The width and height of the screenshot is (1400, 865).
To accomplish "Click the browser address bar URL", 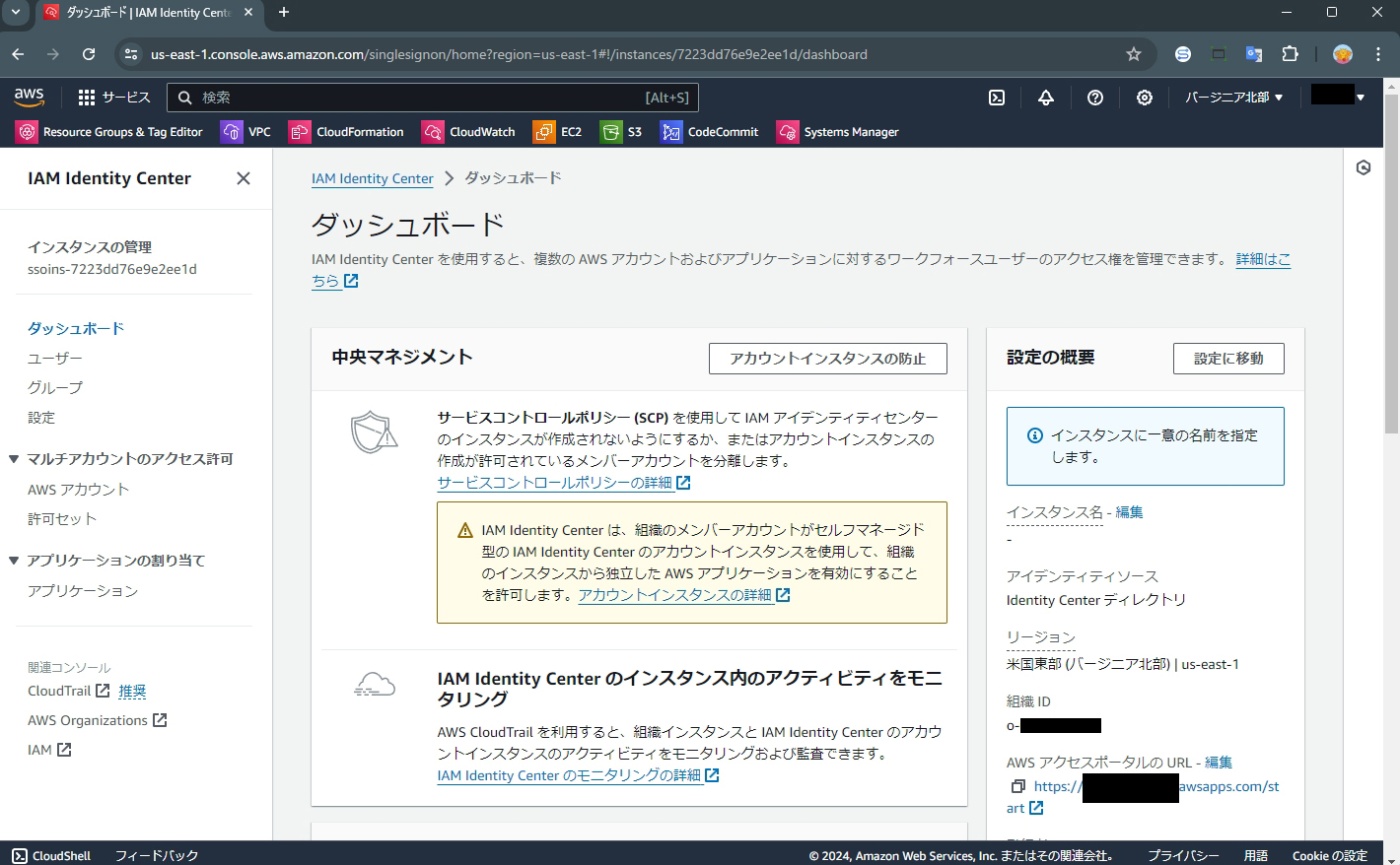I will 509,54.
